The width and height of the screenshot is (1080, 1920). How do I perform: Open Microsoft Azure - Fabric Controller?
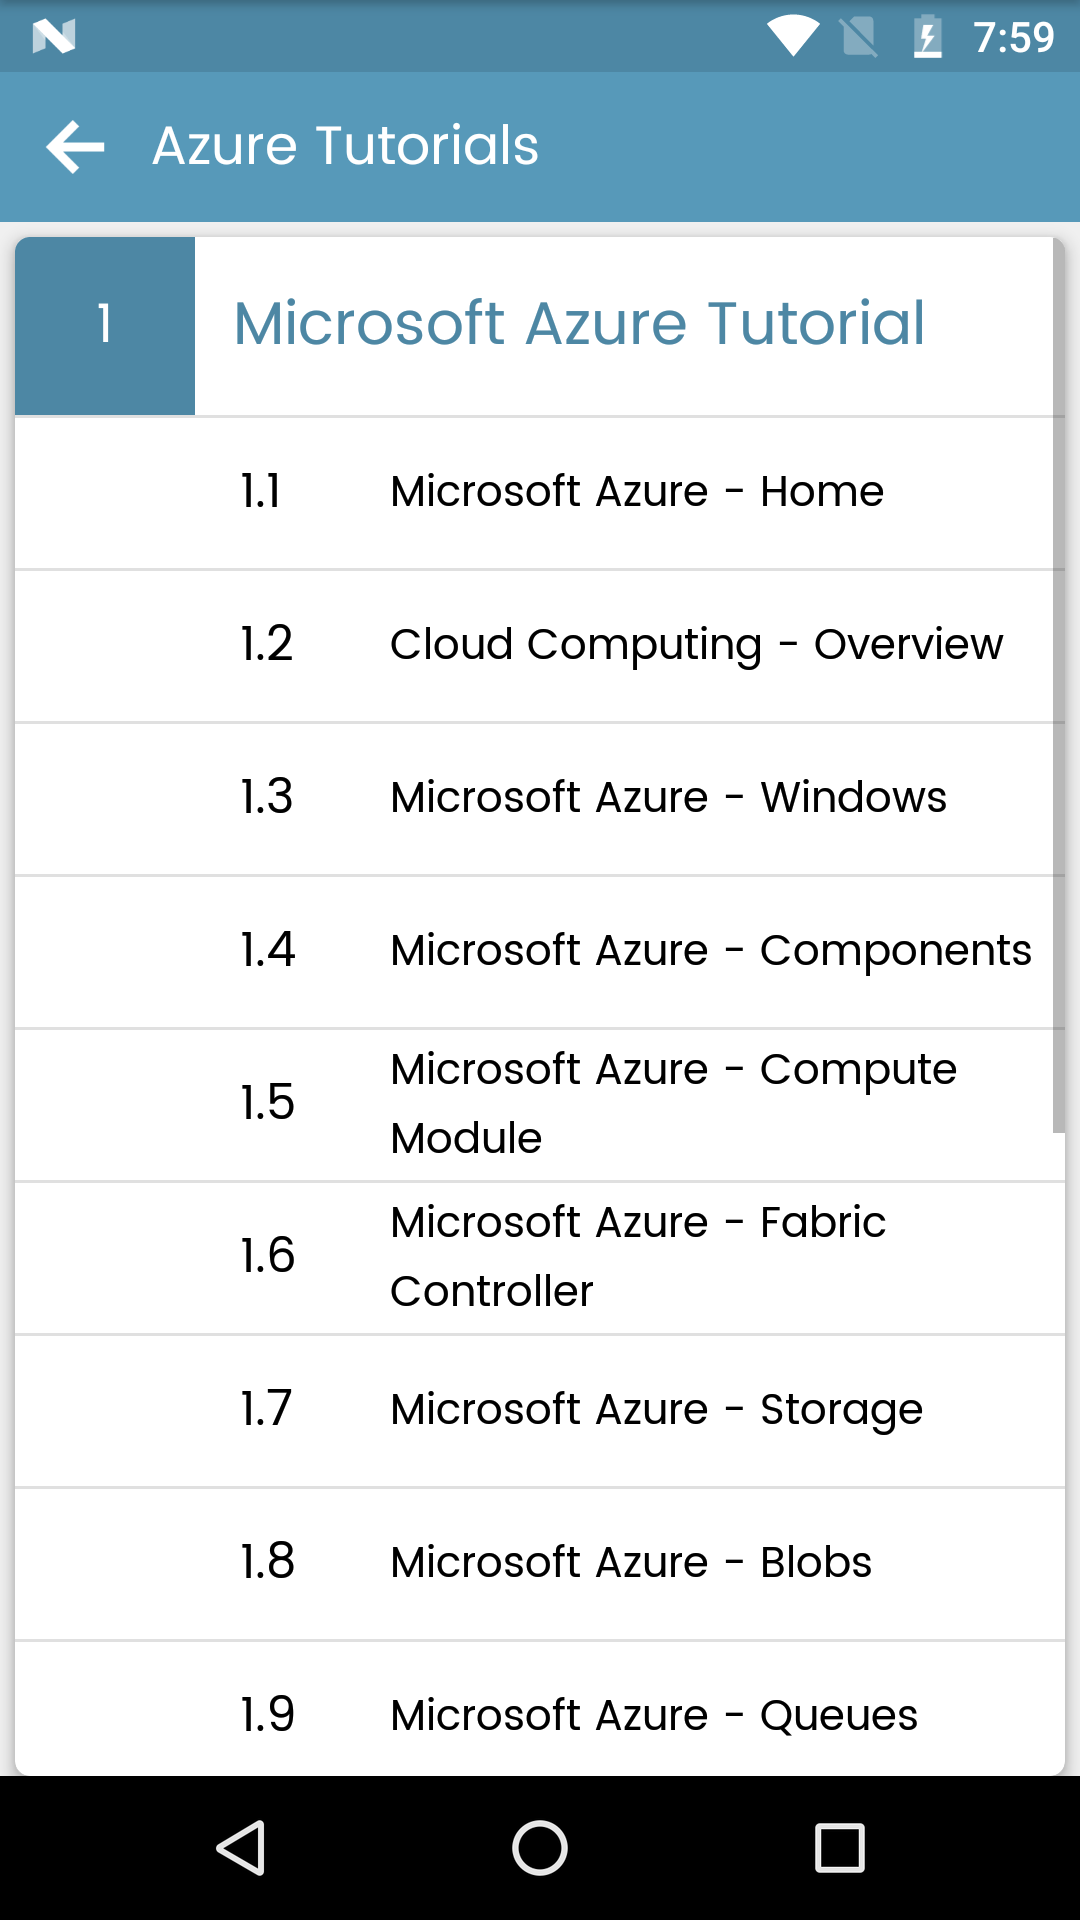(x=540, y=1258)
